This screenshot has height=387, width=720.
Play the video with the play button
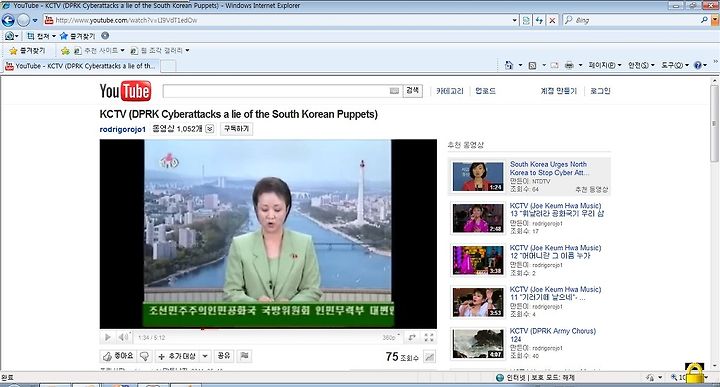point(107,337)
